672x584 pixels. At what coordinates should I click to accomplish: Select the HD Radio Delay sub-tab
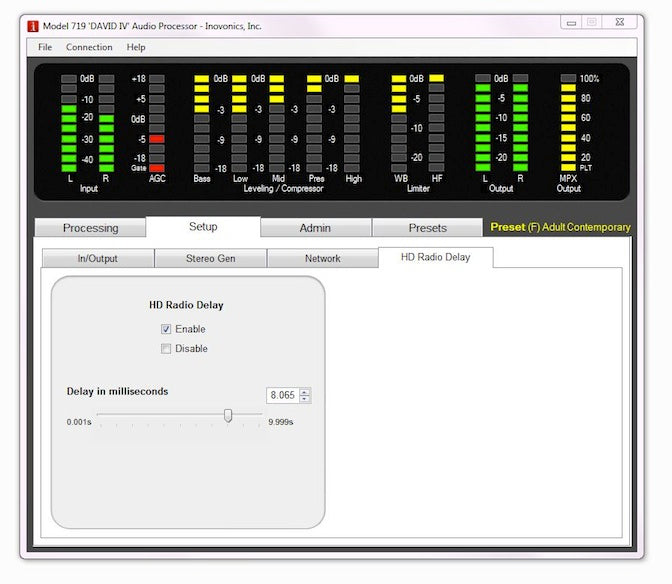[435, 257]
